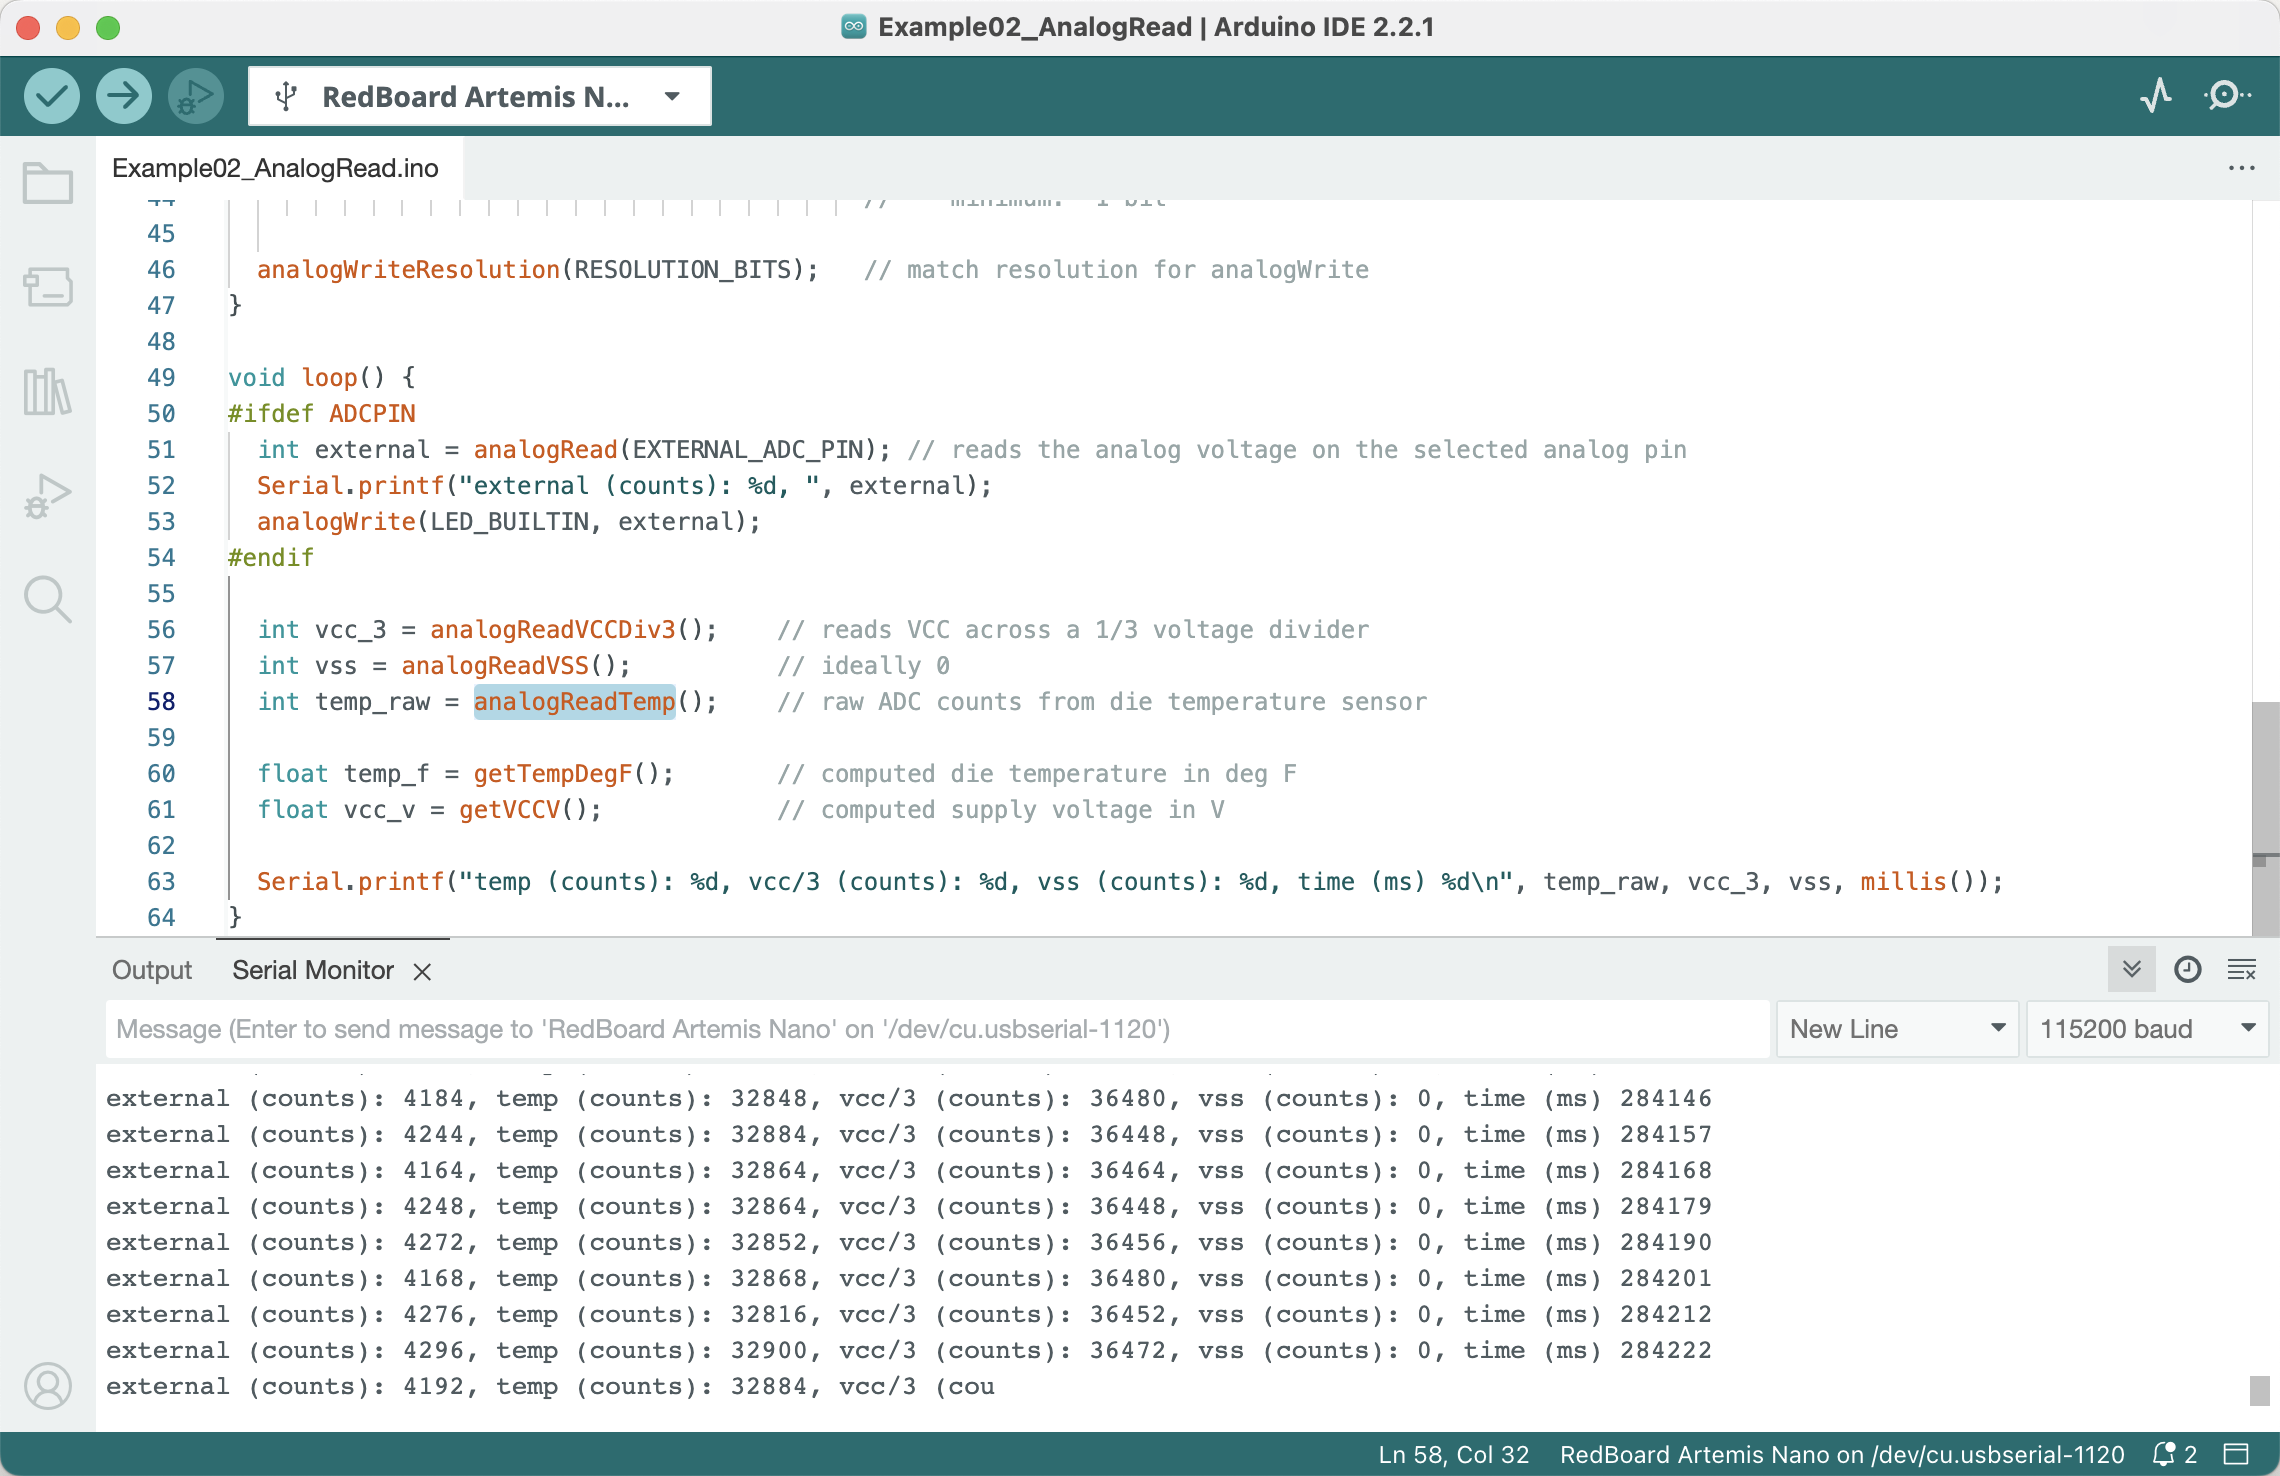The height and width of the screenshot is (1476, 2280).
Task: Click line number 49 in gutter
Action: click(x=161, y=377)
